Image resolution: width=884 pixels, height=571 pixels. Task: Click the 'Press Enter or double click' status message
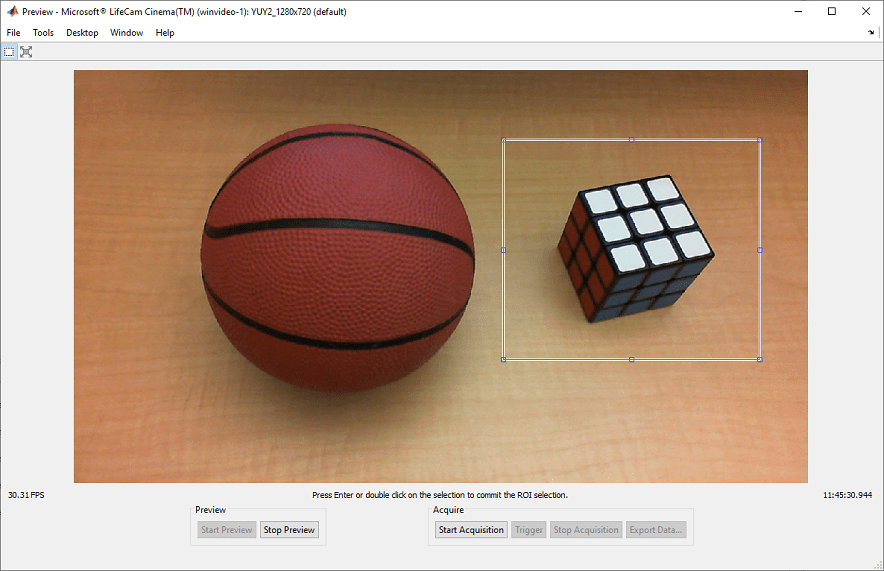click(x=440, y=495)
